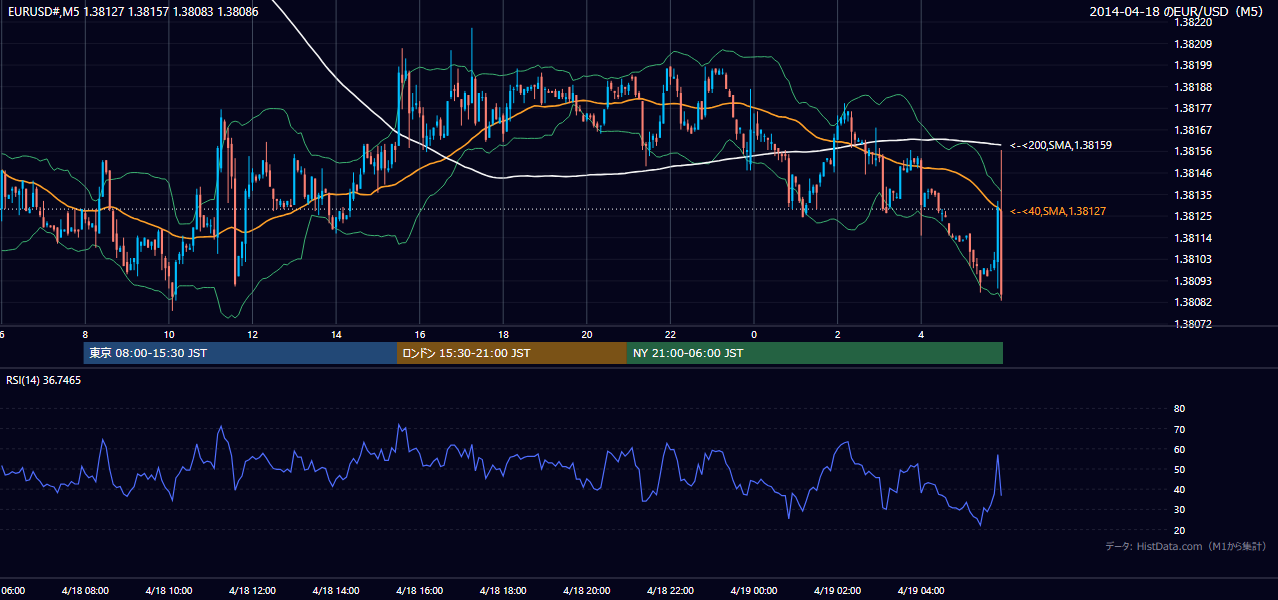Viewport: 1278px width, 600px height.
Task: Click hour tick 22 under price chart
Action: [670, 335]
